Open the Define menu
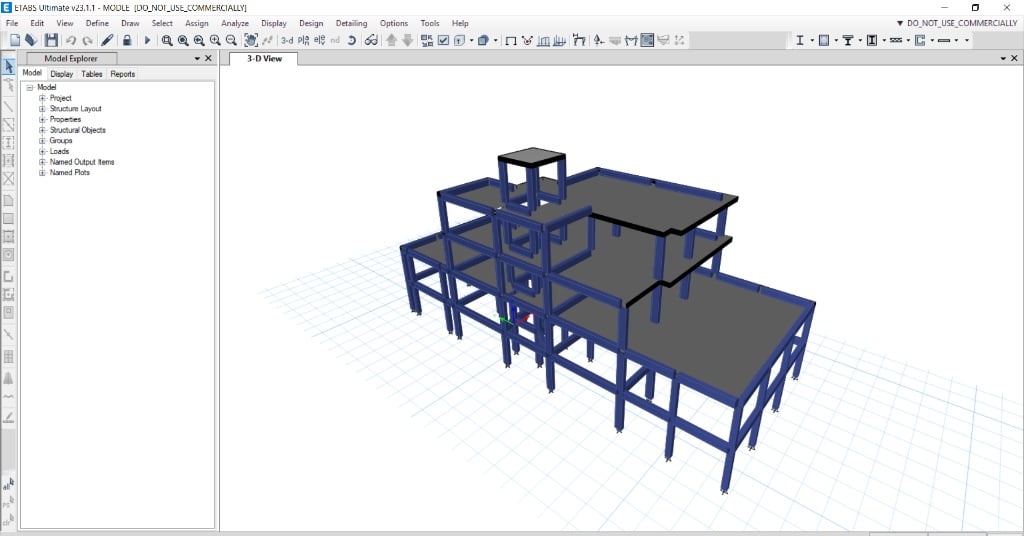 coord(97,23)
